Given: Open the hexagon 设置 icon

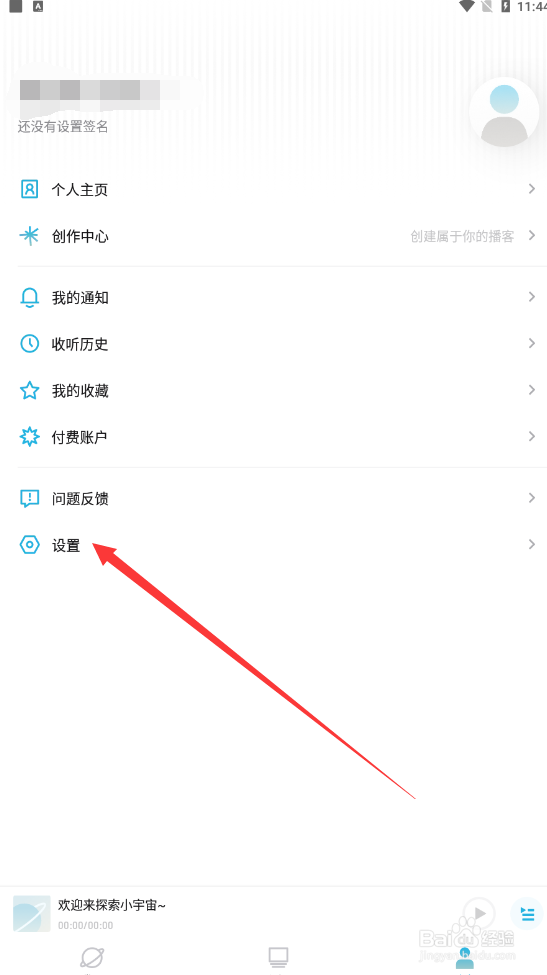Looking at the screenshot, I should coord(29,545).
